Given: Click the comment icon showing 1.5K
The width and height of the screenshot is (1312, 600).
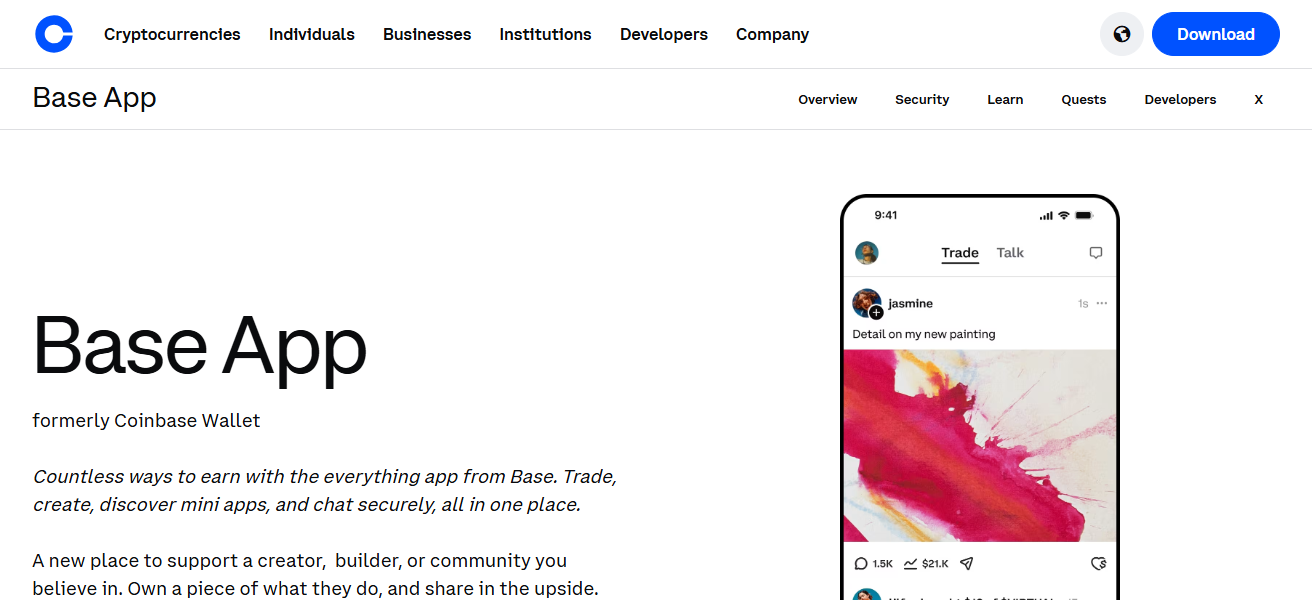Looking at the screenshot, I should [863, 563].
